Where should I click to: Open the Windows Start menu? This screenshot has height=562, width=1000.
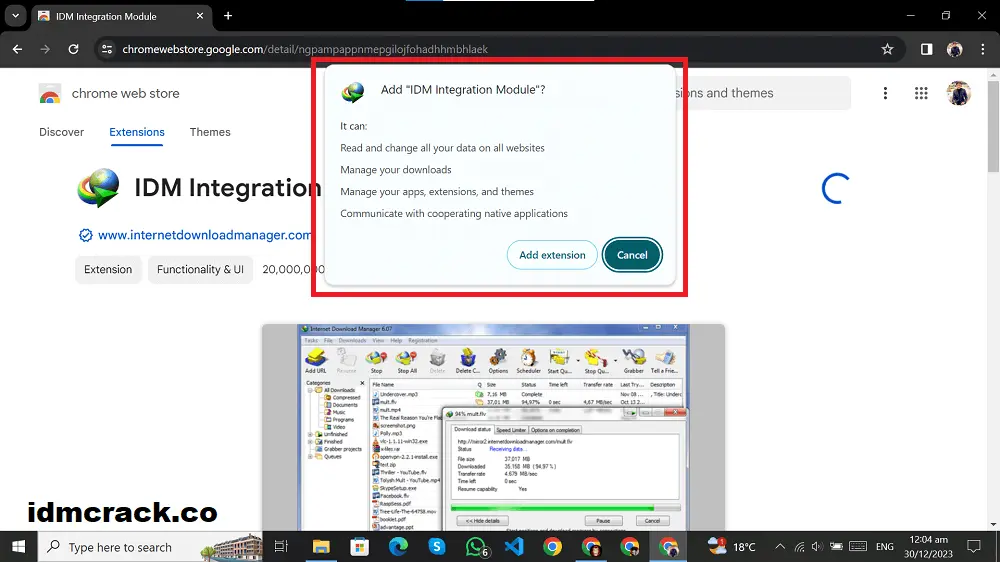pyautogui.click(x=18, y=547)
